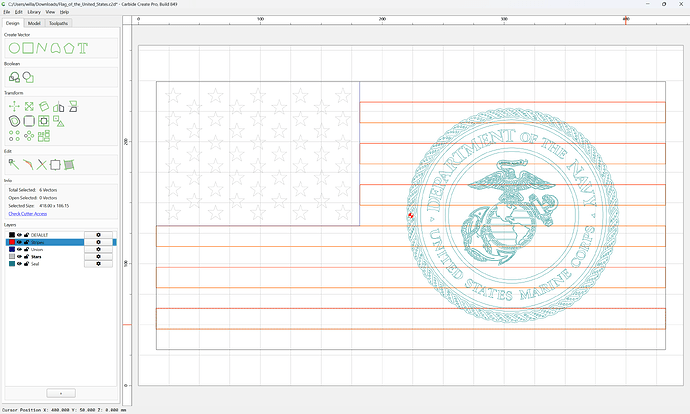Toggle lock on Stripes layer
The image size is (690, 414).
pos(26,242)
